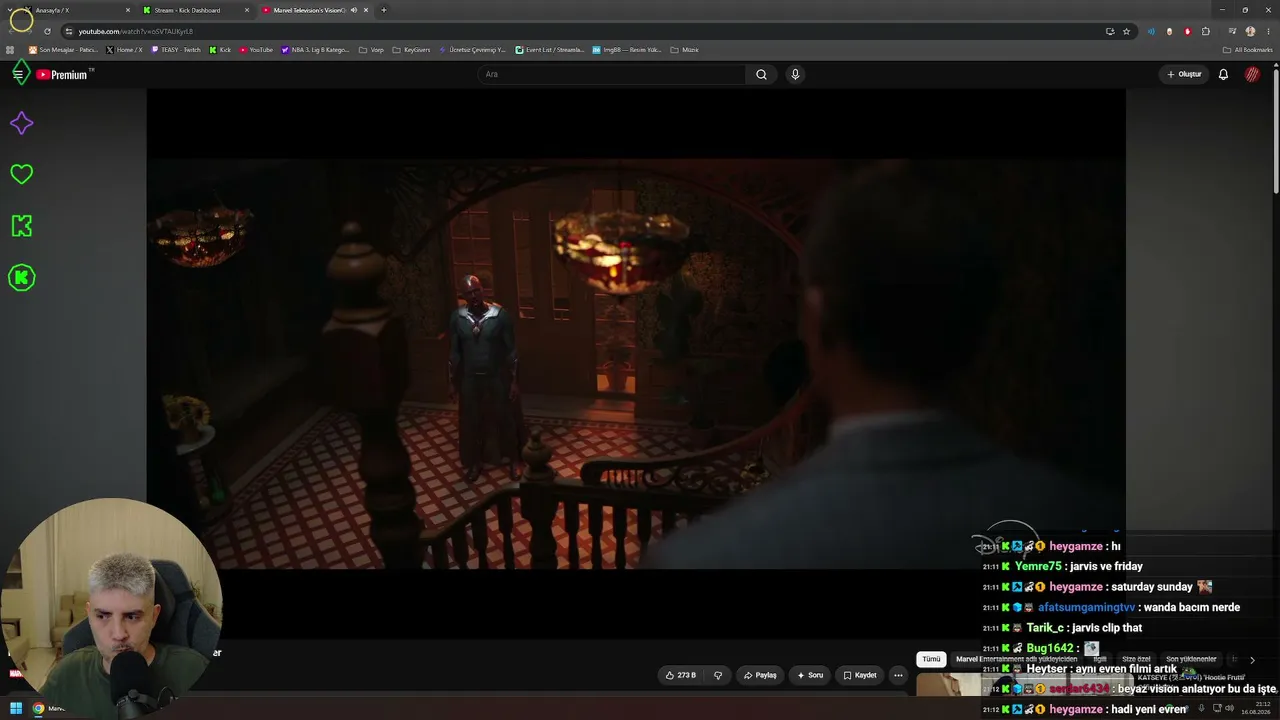Install app icon in address bar
This screenshot has width=1280, height=720.
click(x=1110, y=31)
